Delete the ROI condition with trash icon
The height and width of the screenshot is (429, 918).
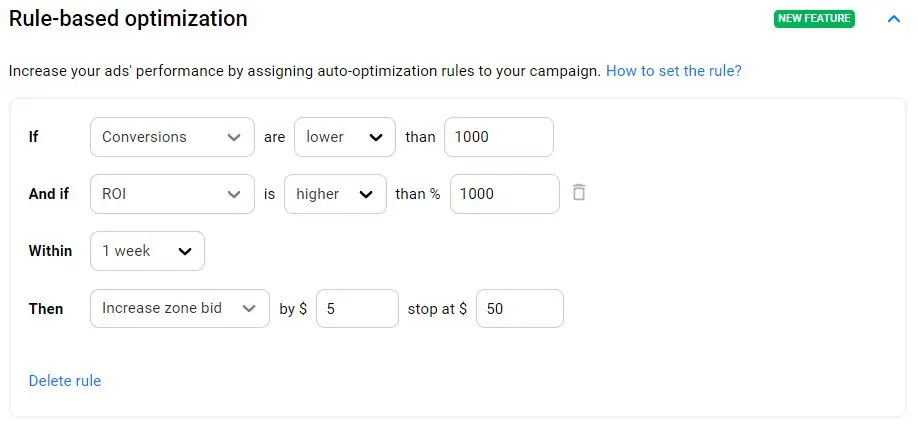(578, 193)
